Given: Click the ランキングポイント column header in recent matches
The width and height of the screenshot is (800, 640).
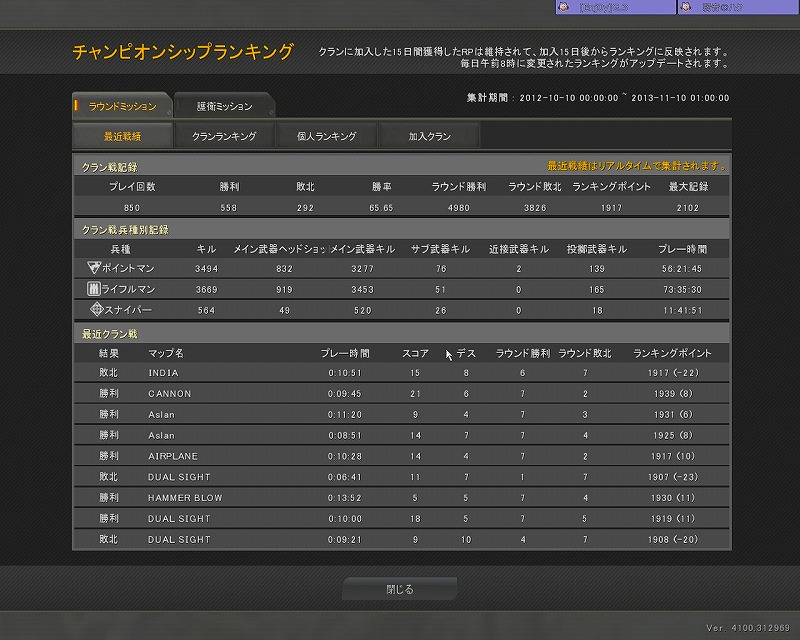Looking at the screenshot, I should (x=673, y=353).
